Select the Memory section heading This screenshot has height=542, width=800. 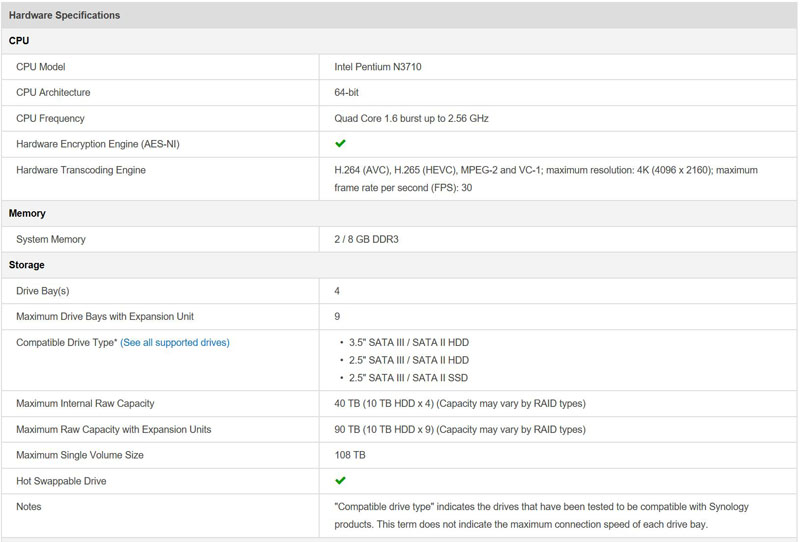pyautogui.click(x=27, y=213)
